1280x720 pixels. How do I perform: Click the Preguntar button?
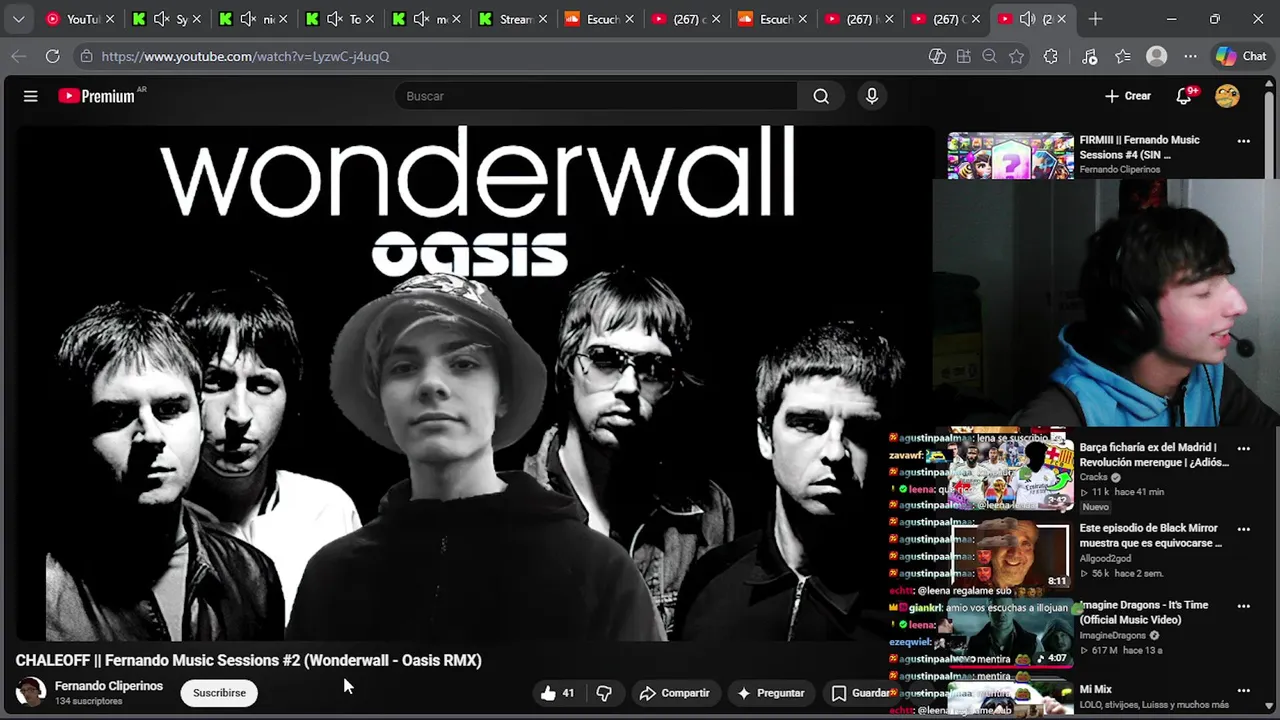click(x=770, y=693)
